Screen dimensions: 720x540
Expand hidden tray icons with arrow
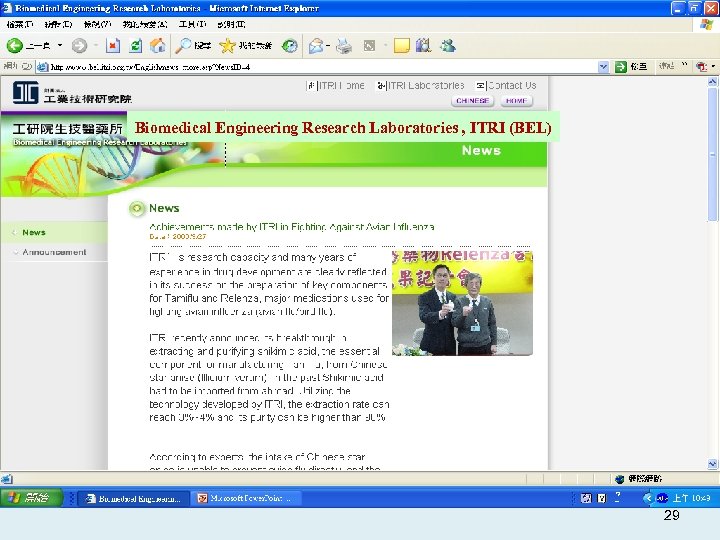(647, 498)
